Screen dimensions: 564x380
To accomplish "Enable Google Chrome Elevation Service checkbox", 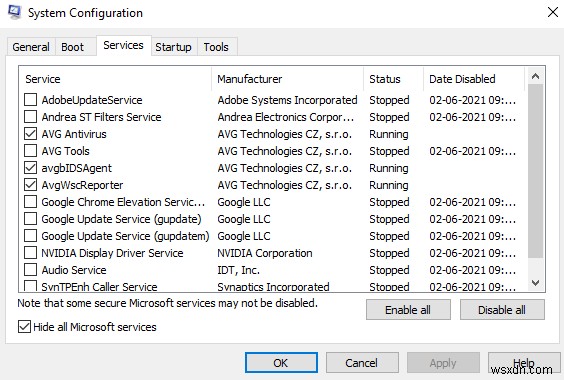I will click(30, 202).
